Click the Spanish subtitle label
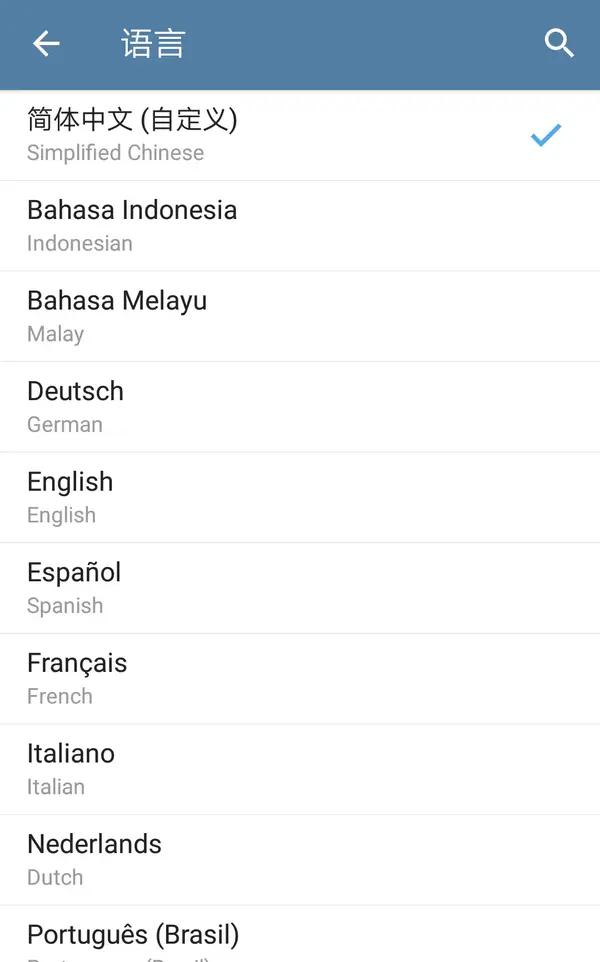Image resolution: width=600 pixels, height=962 pixels. coord(65,605)
